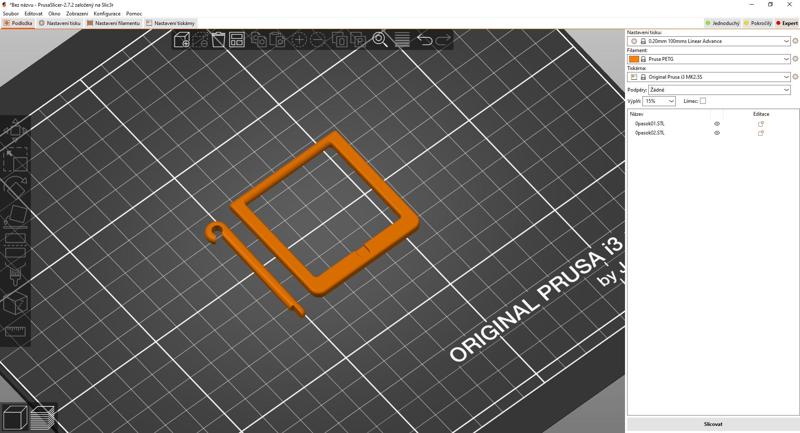Viewport: 800px width, 433px height.
Task: Switch to sliced layers preview icon
Action: [43, 417]
